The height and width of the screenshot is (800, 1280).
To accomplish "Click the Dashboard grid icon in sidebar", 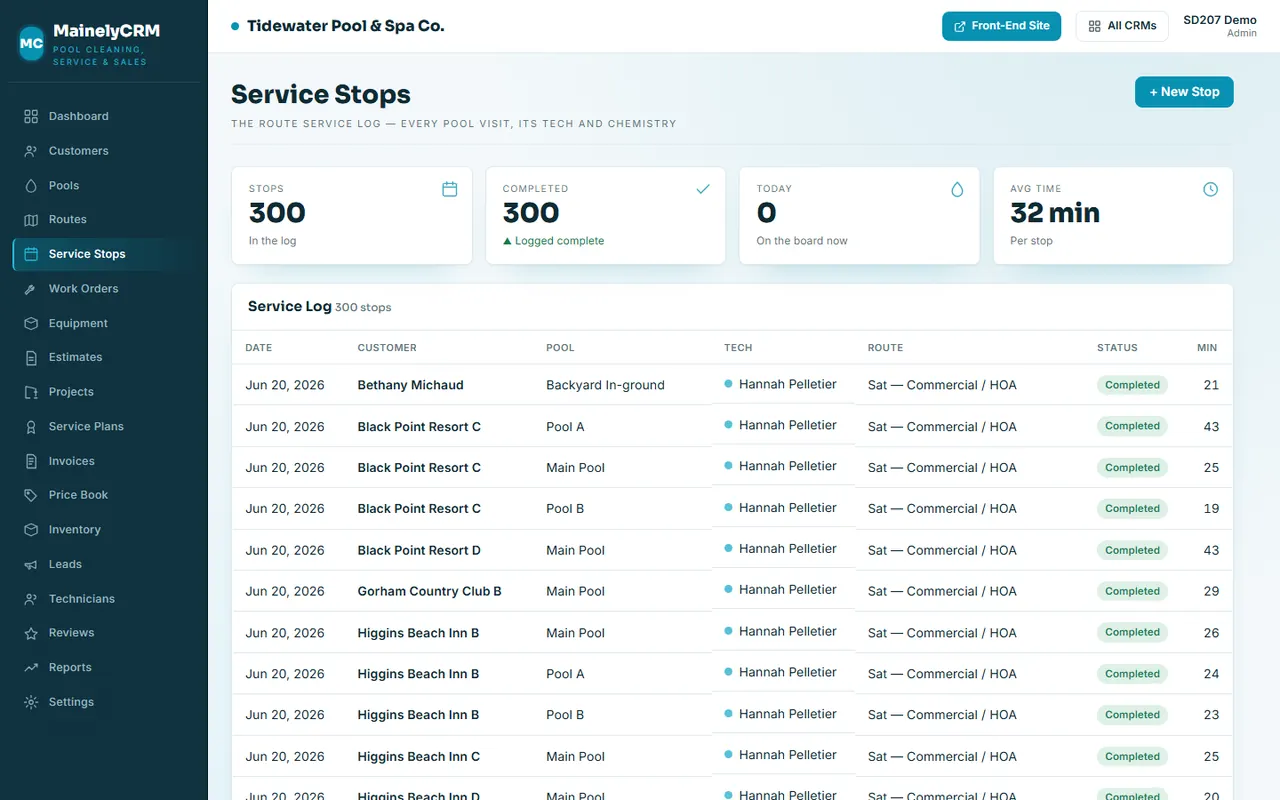I will (31, 116).
